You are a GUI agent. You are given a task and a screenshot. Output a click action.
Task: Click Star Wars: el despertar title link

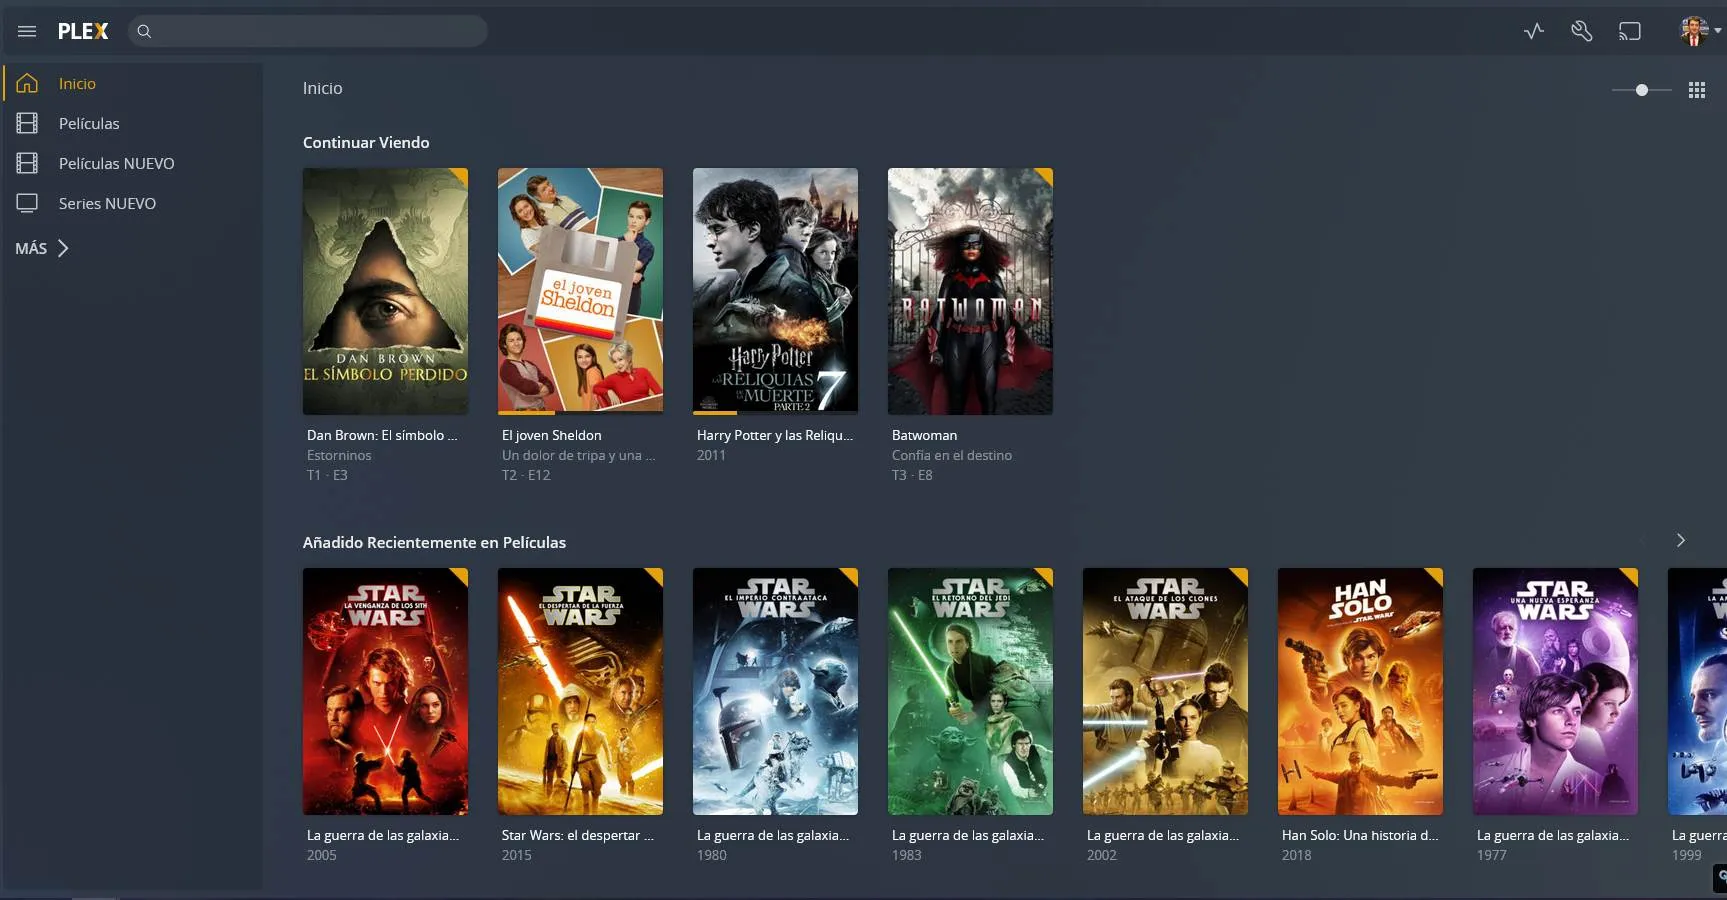click(578, 835)
